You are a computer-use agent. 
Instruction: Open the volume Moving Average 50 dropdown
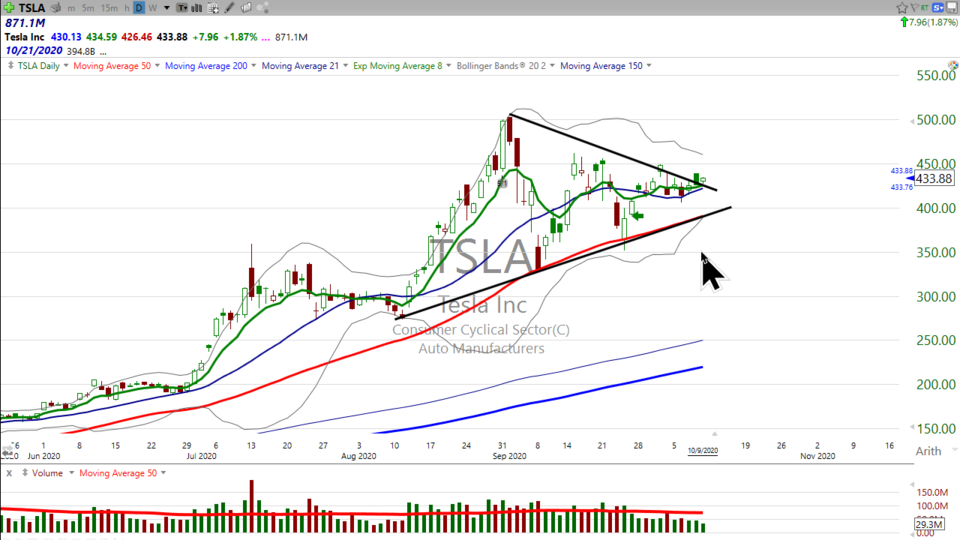click(x=163, y=473)
